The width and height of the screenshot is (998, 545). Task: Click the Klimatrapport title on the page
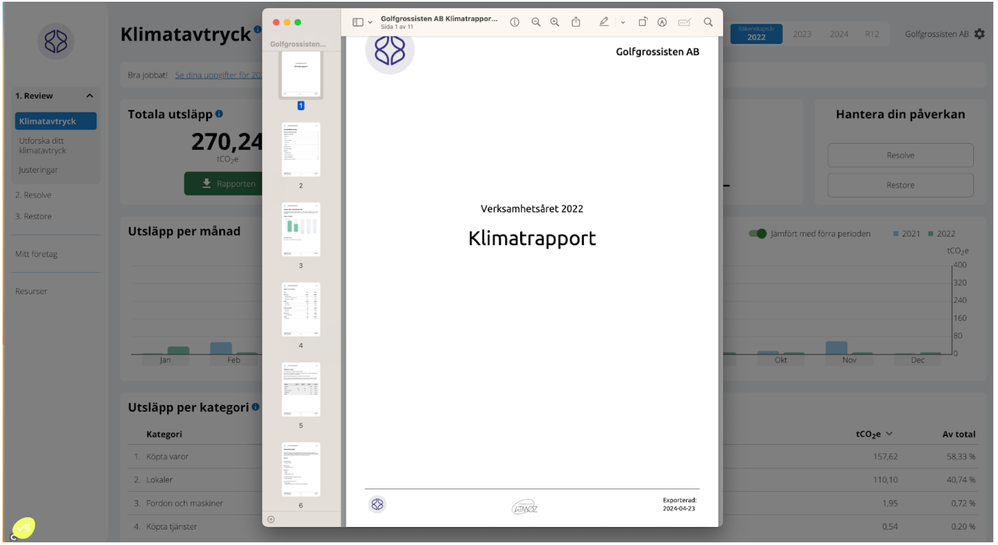[x=532, y=238]
